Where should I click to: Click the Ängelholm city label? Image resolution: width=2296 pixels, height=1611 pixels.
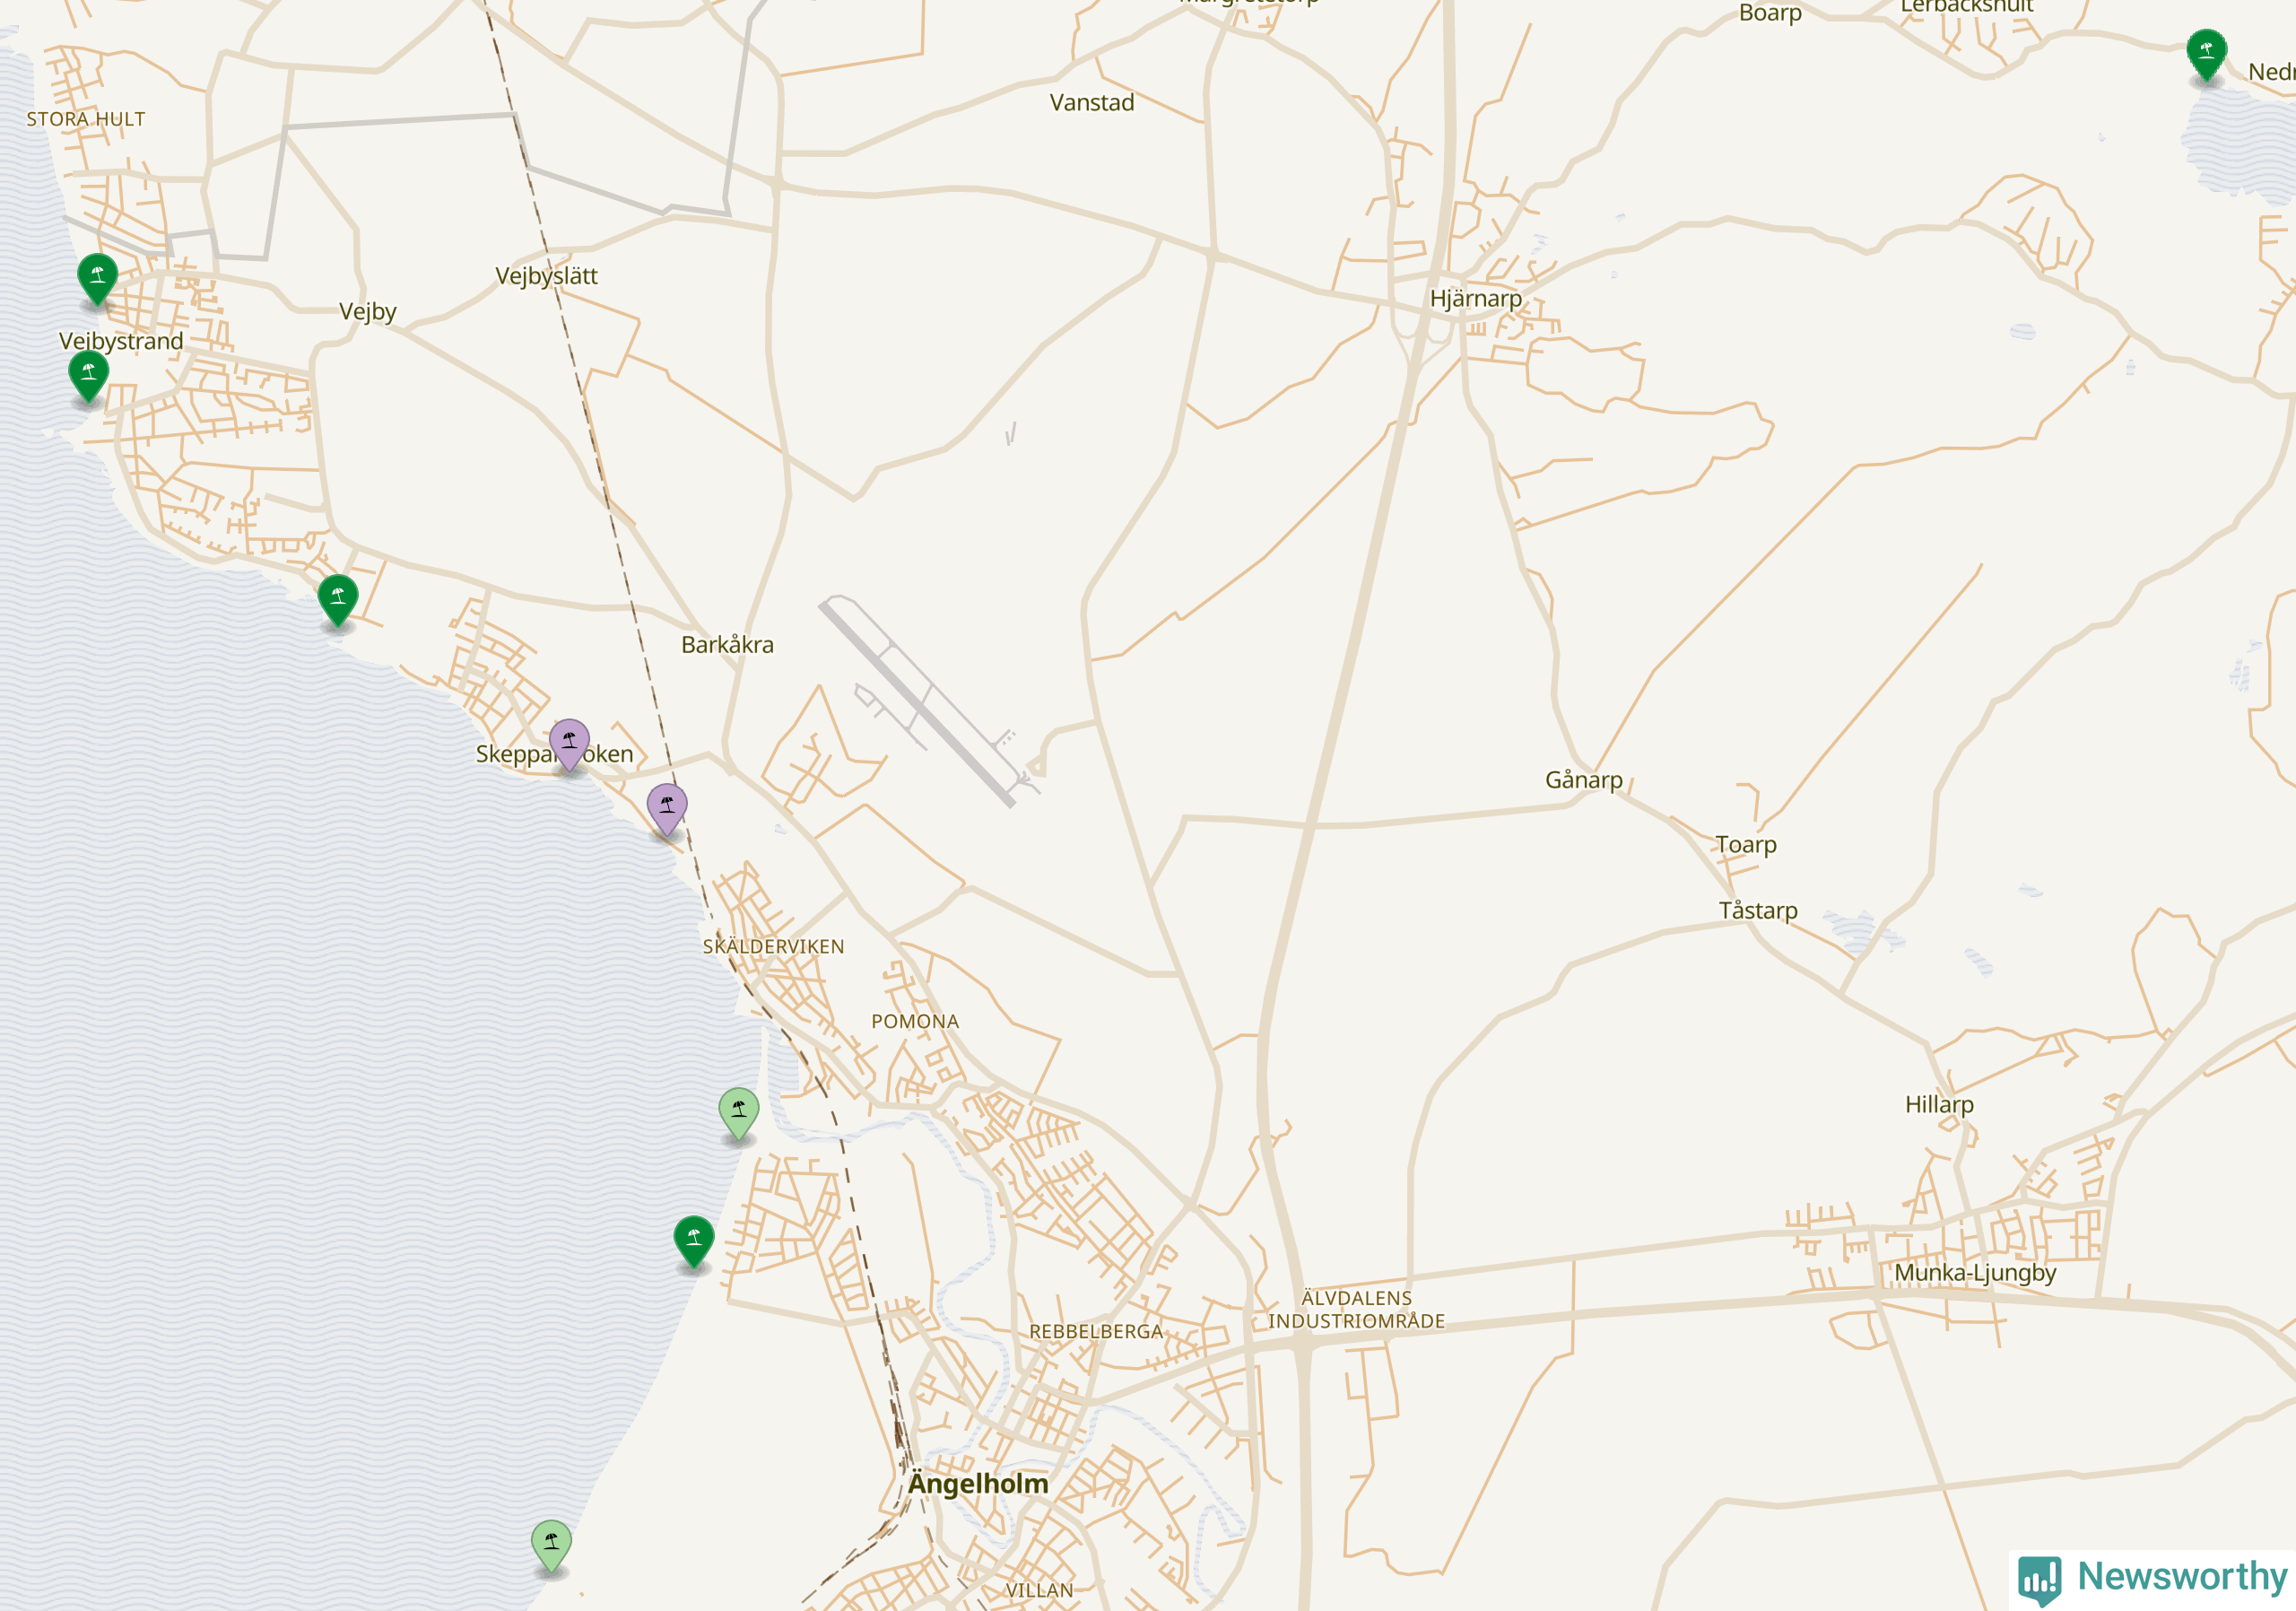click(978, 1484)
